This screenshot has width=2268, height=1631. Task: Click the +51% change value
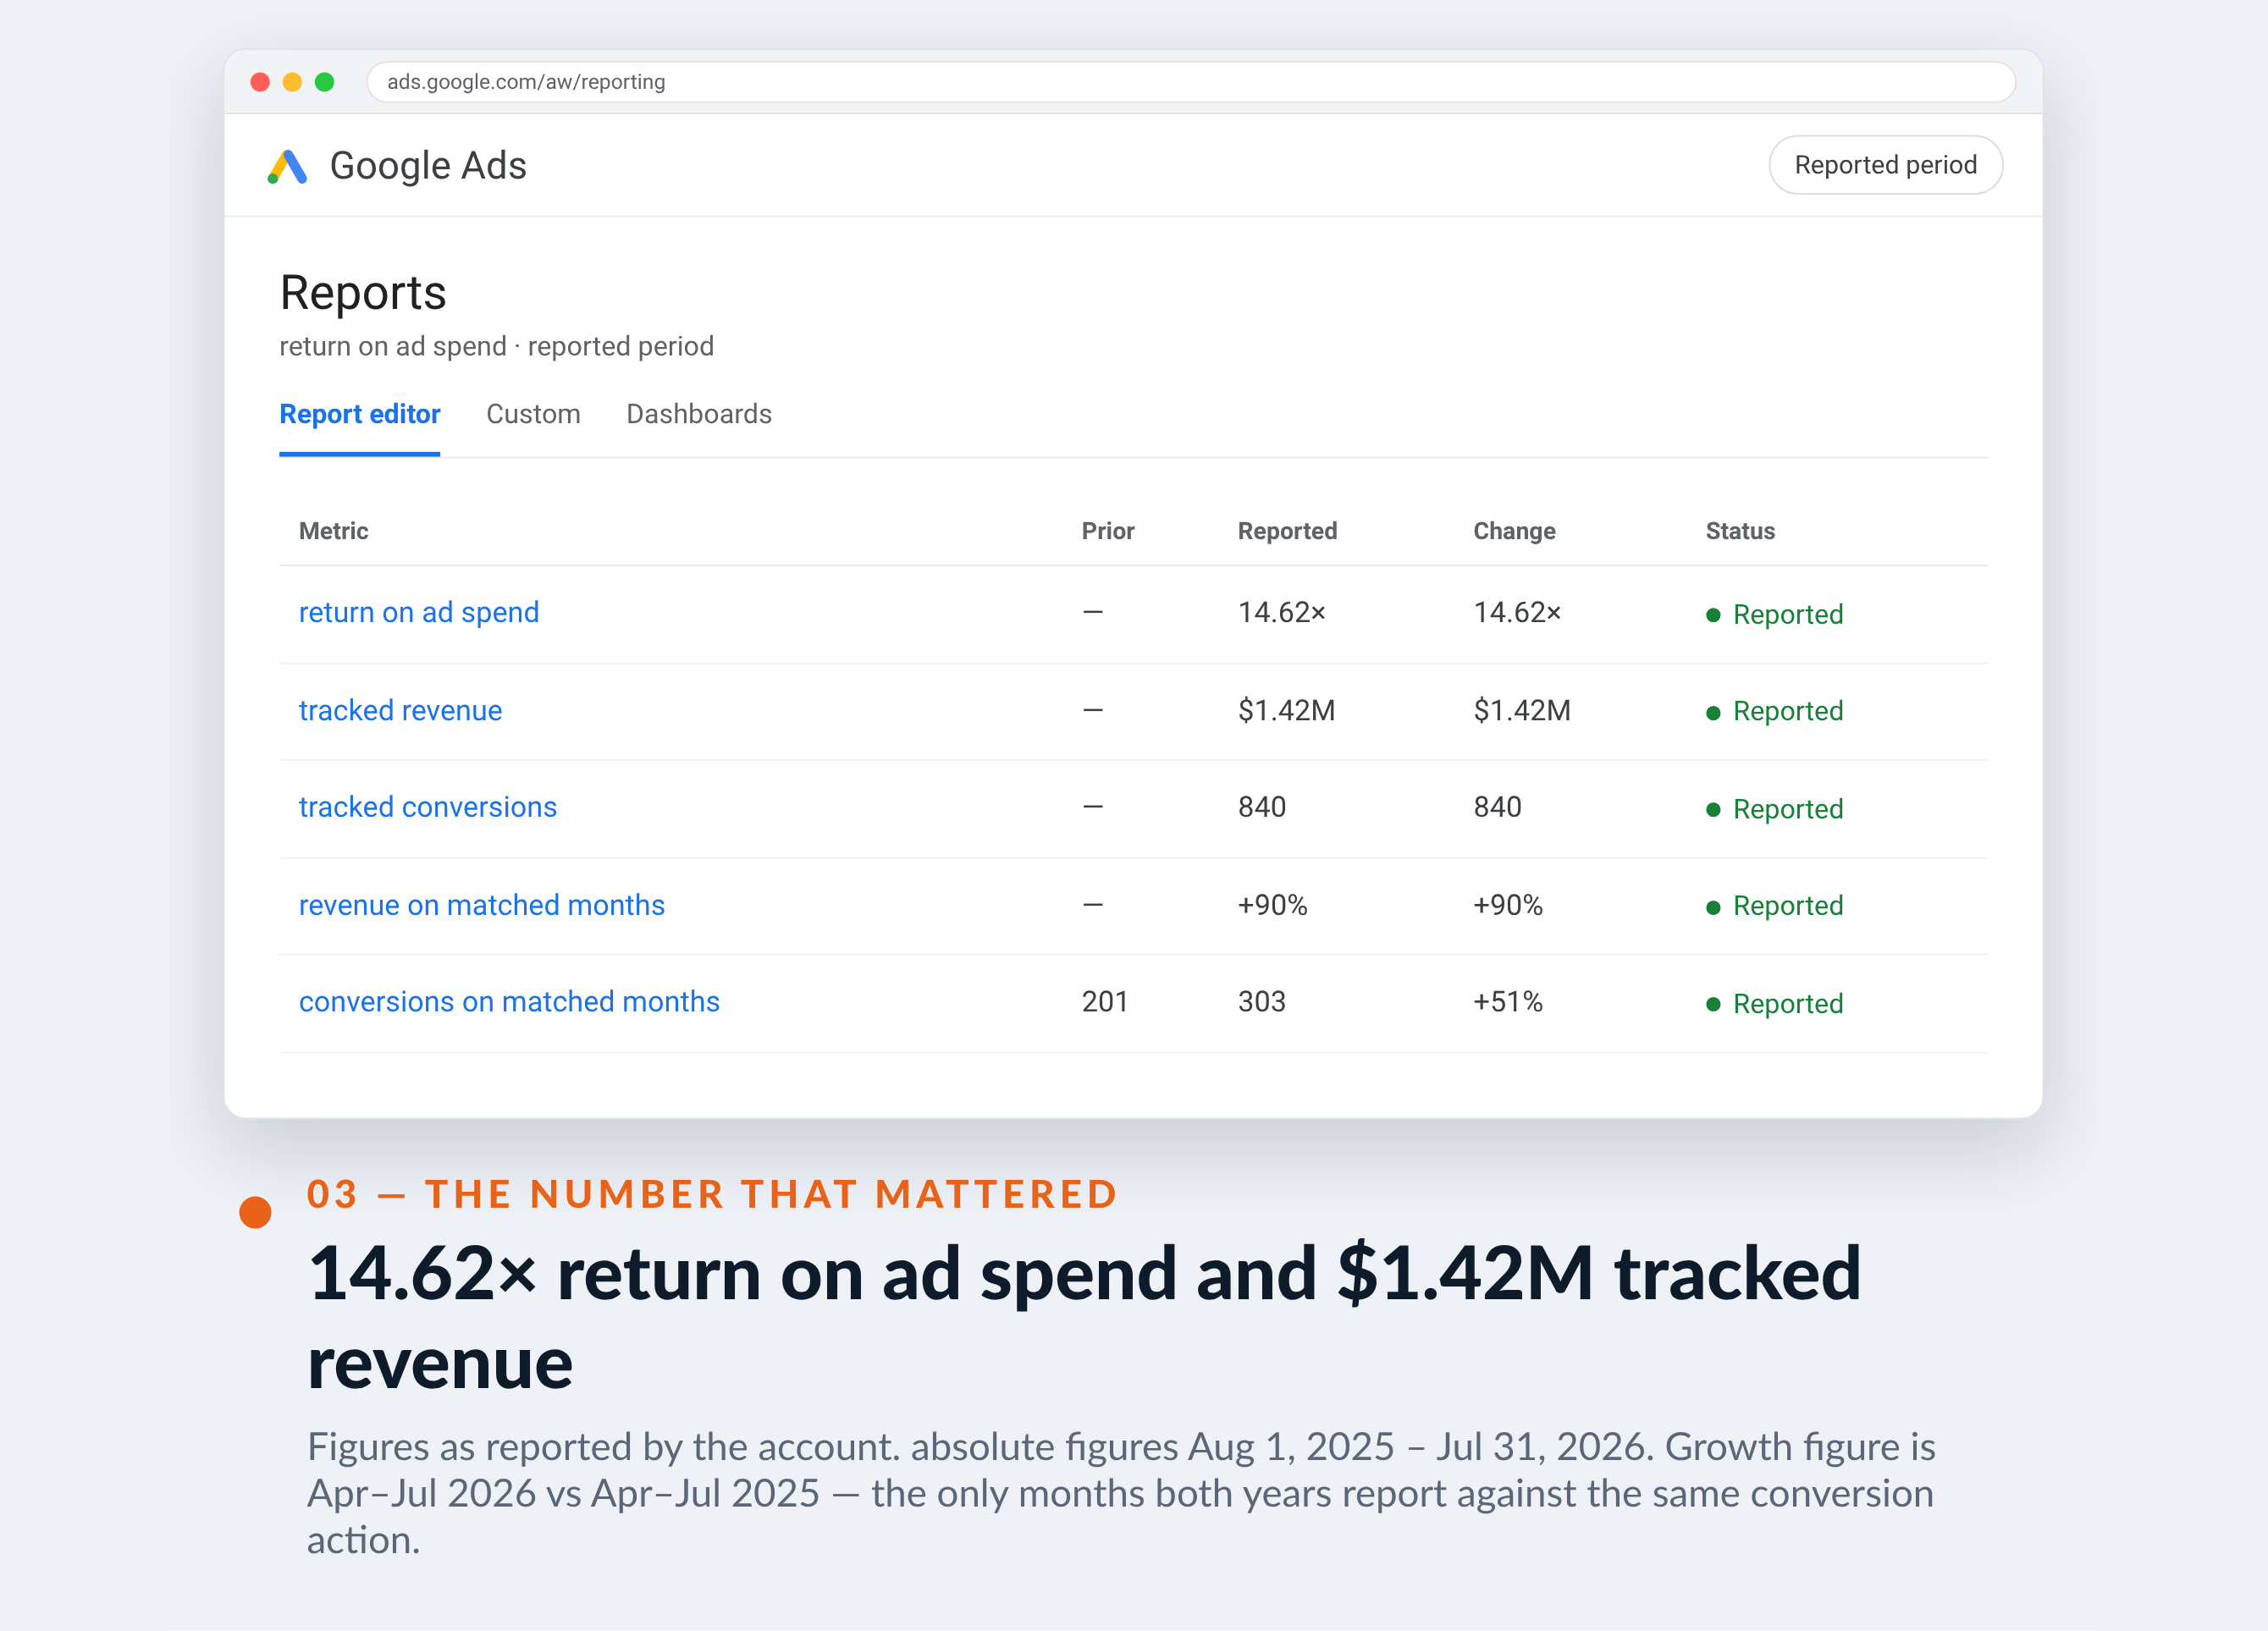(1508, 1002)
